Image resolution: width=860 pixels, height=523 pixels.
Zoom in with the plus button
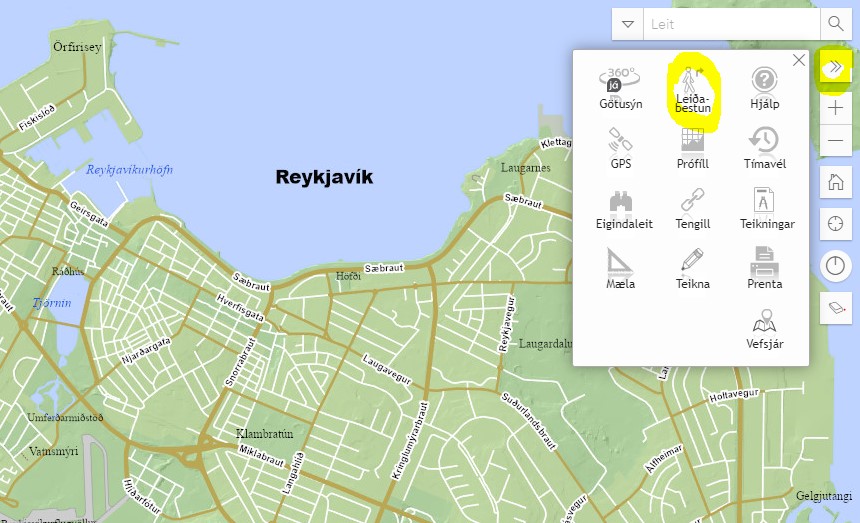tap(835, 107)
